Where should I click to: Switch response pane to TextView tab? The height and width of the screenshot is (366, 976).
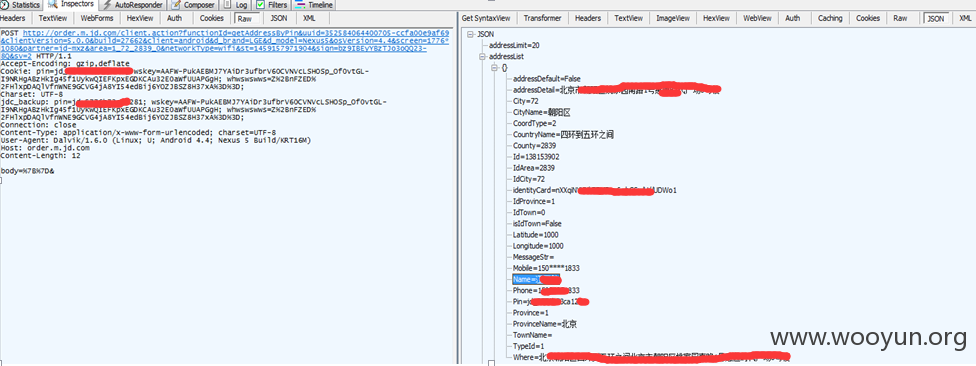[629, 18]
